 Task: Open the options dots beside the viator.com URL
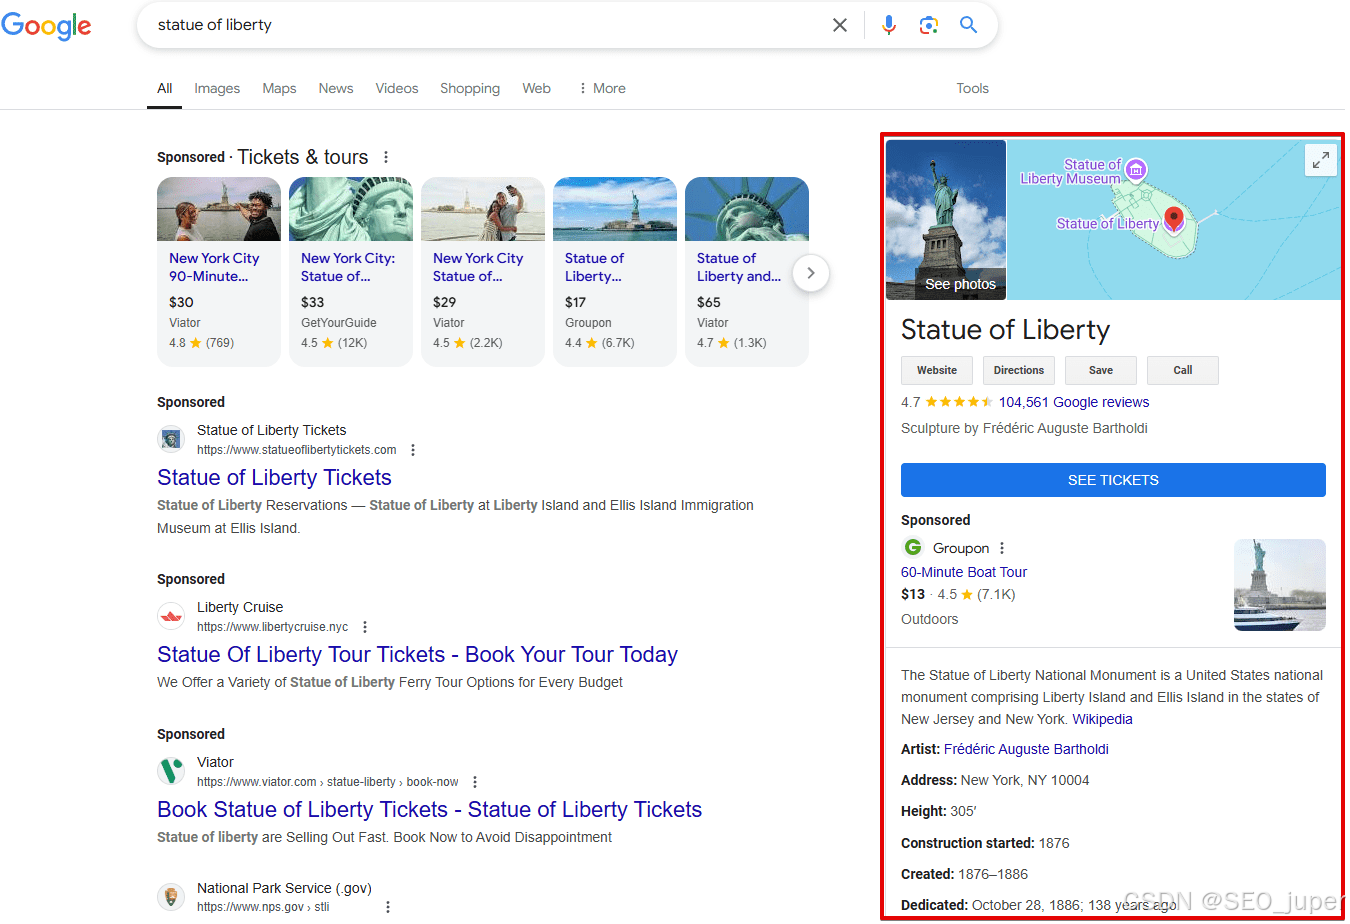coord(475,782)
